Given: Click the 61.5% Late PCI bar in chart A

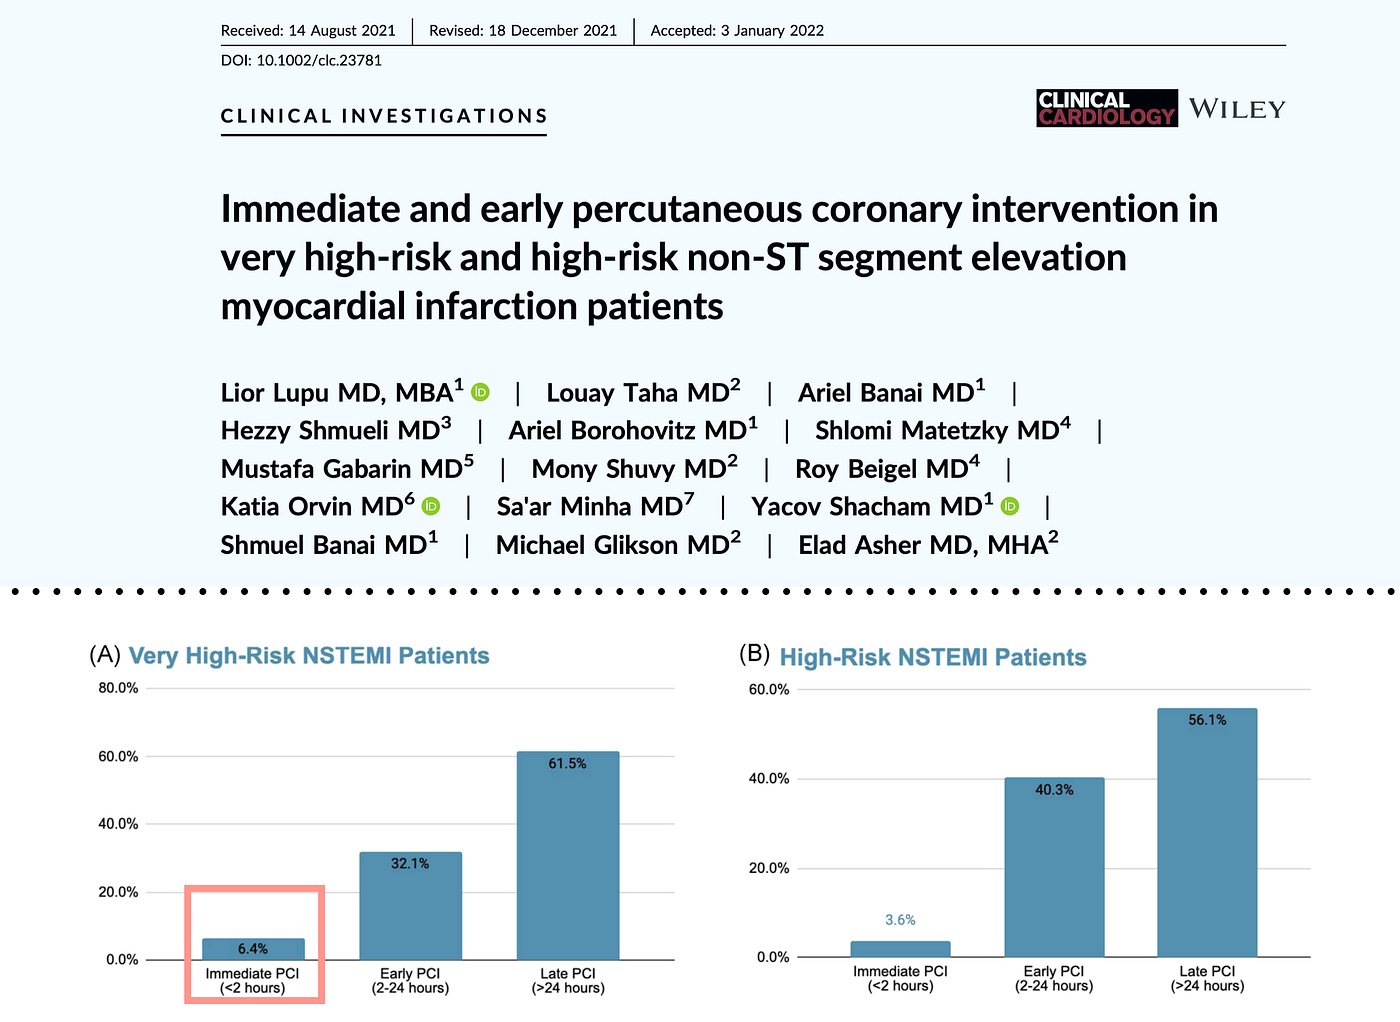Looking at the screenshot, I should [x=568, y=855].
